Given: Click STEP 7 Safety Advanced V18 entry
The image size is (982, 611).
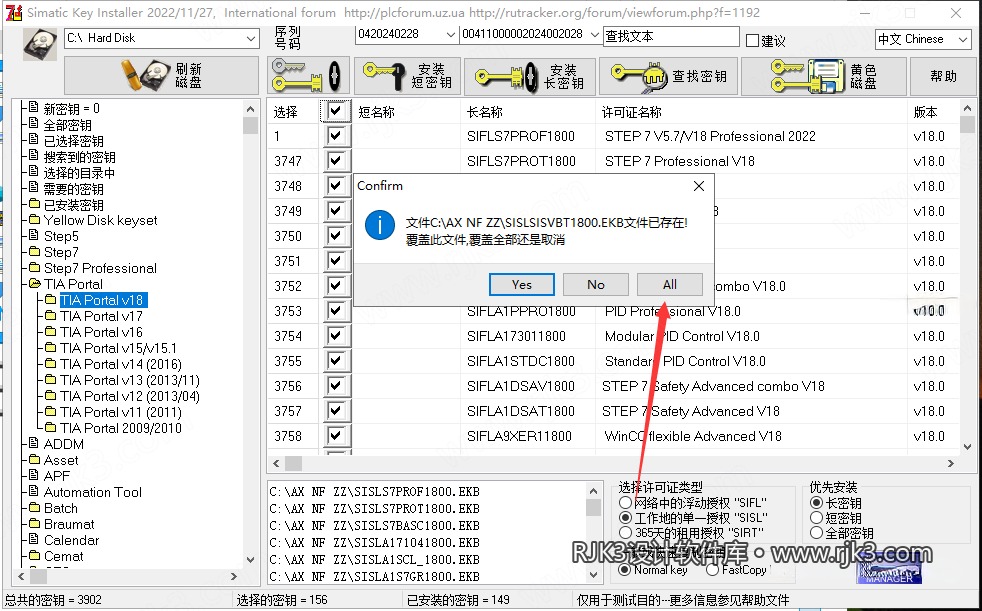Looking at the screenshot, I should click(x=691, y=411).
